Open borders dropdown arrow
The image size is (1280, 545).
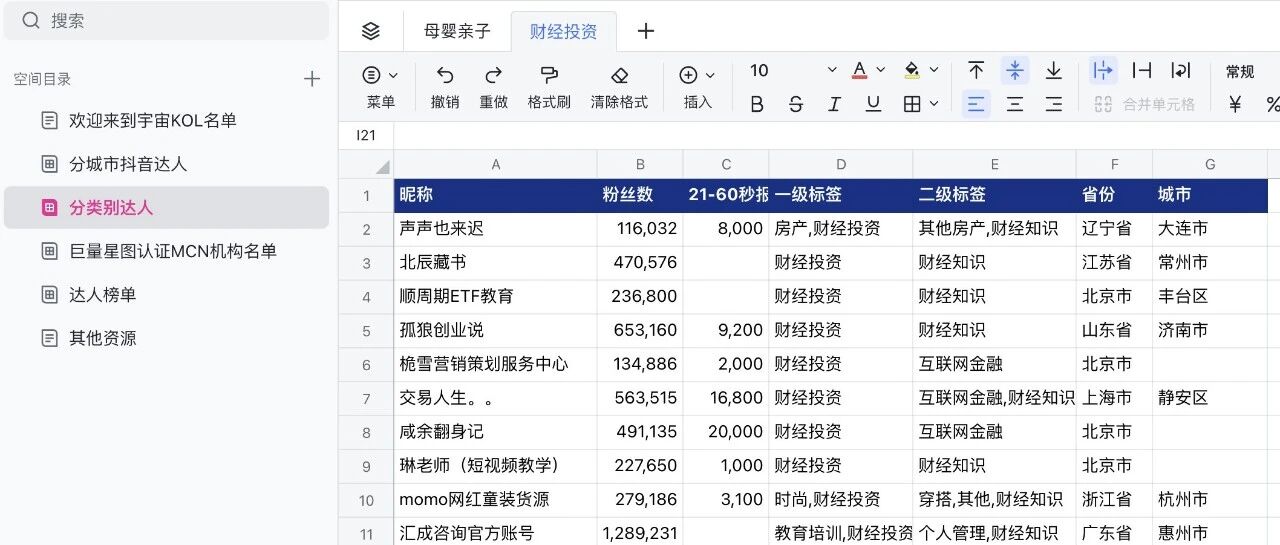(934, 104)
